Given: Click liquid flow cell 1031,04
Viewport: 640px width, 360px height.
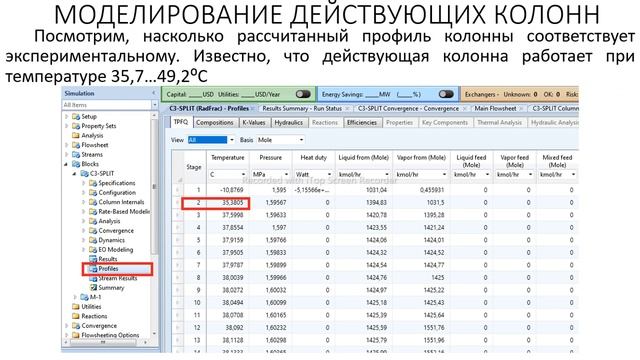Looking at the screenshot, I should (363, 190).
